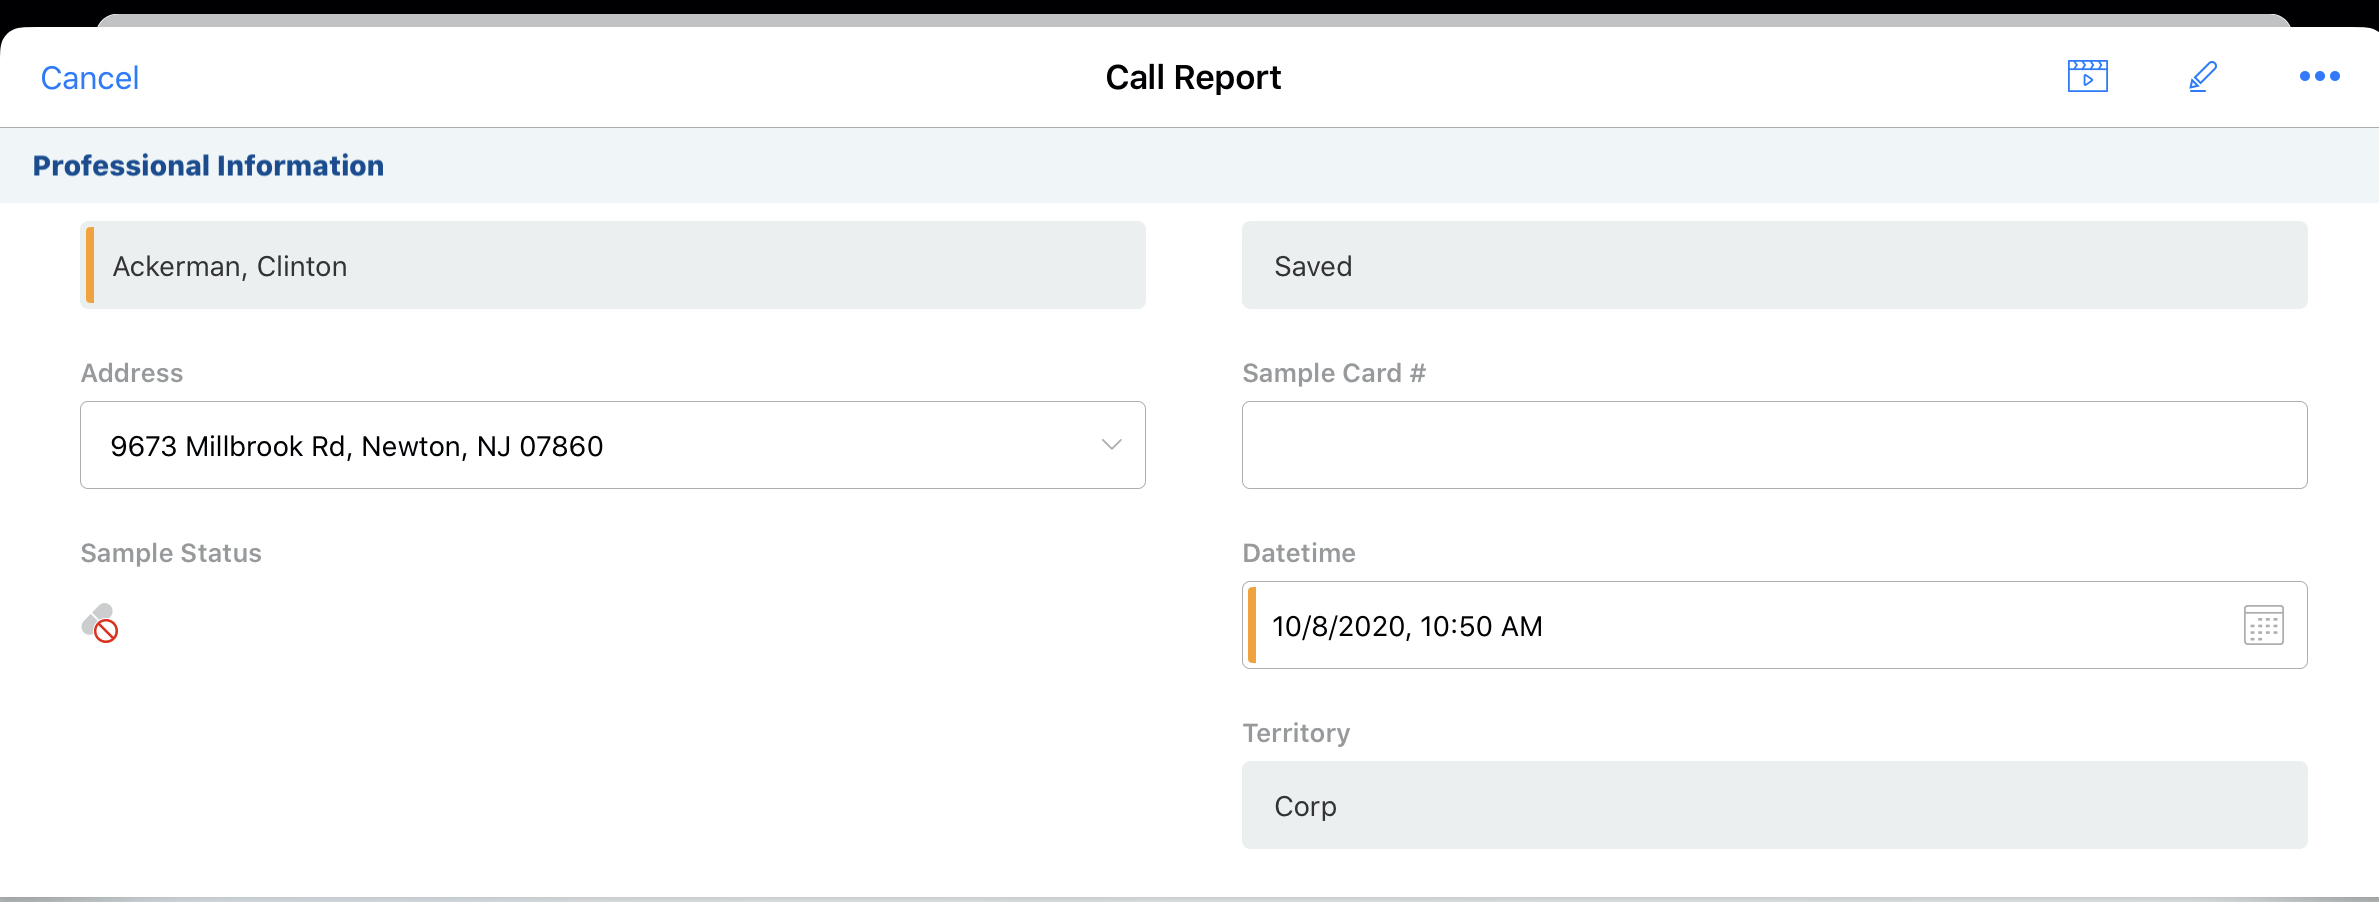Tap the Ackerman, Clinton account field
2379x902 pixels.
pos(612,265)
